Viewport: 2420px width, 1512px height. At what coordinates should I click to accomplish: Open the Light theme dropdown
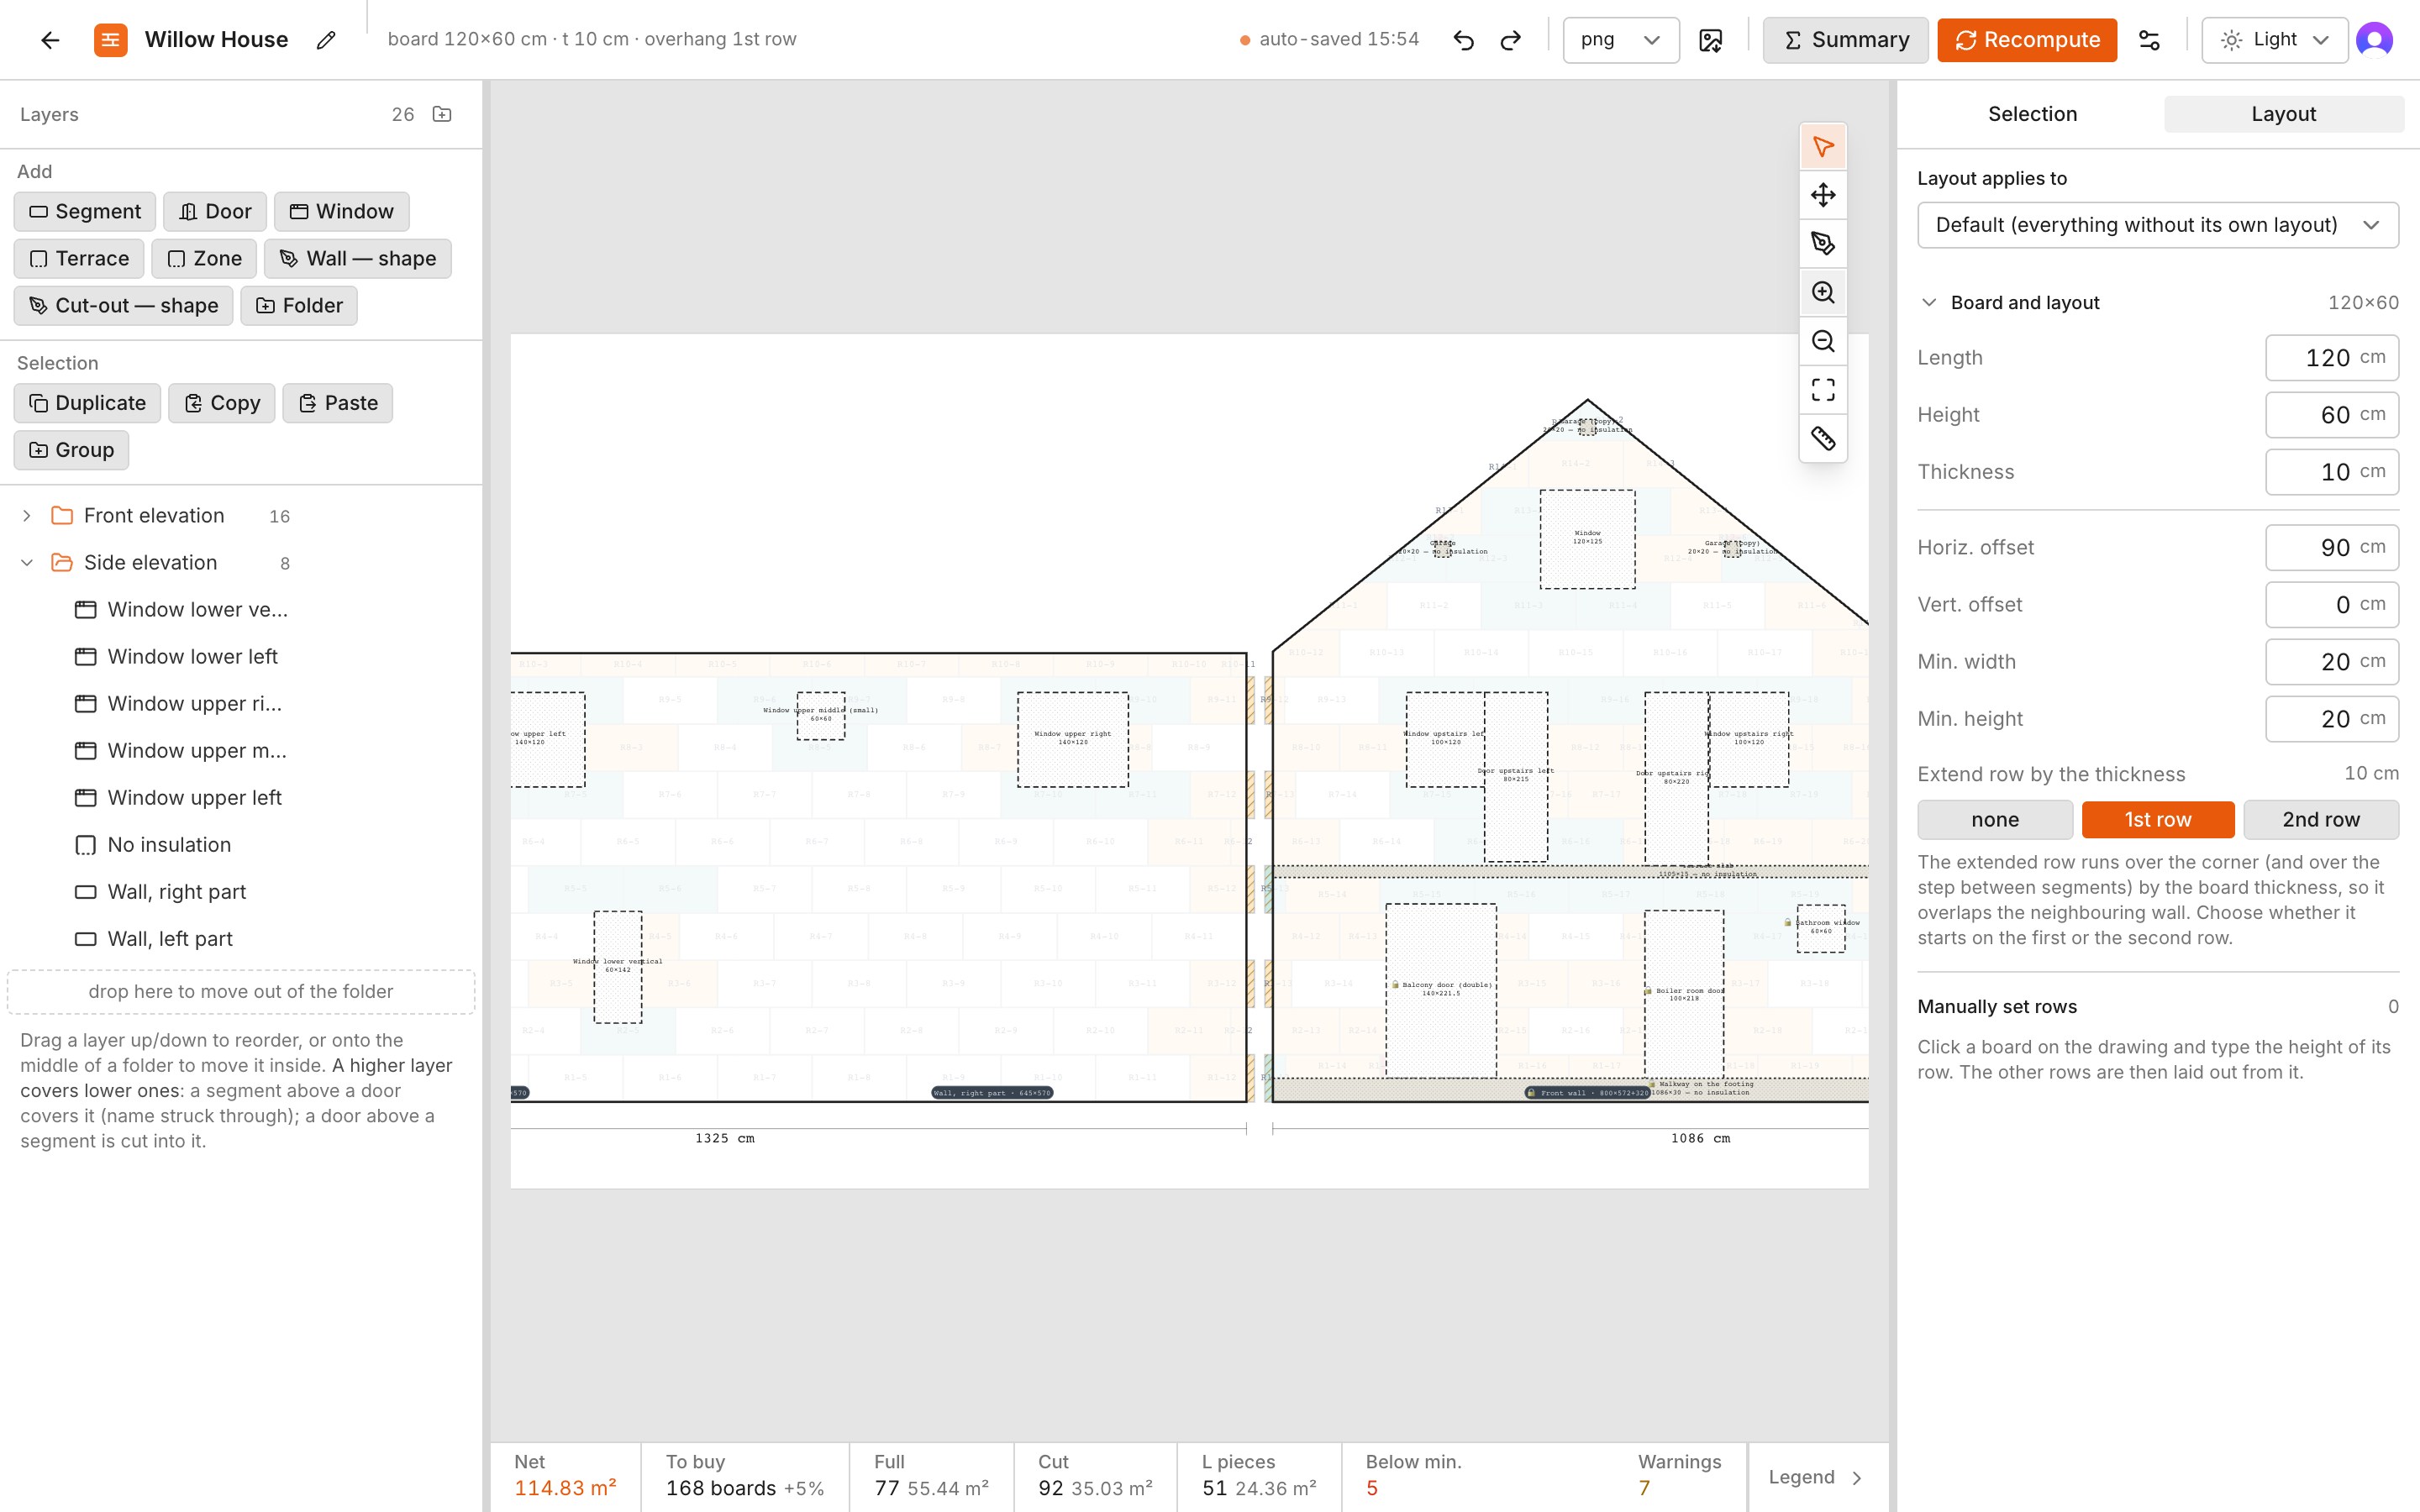pos(2274,40)
